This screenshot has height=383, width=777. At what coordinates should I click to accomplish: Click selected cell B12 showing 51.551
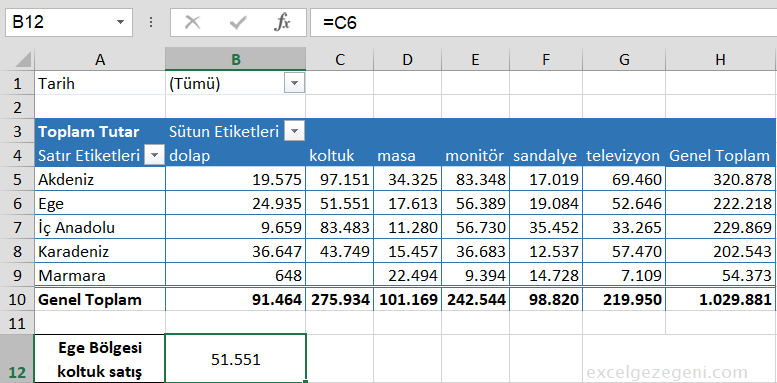click(x=236, y=359)
